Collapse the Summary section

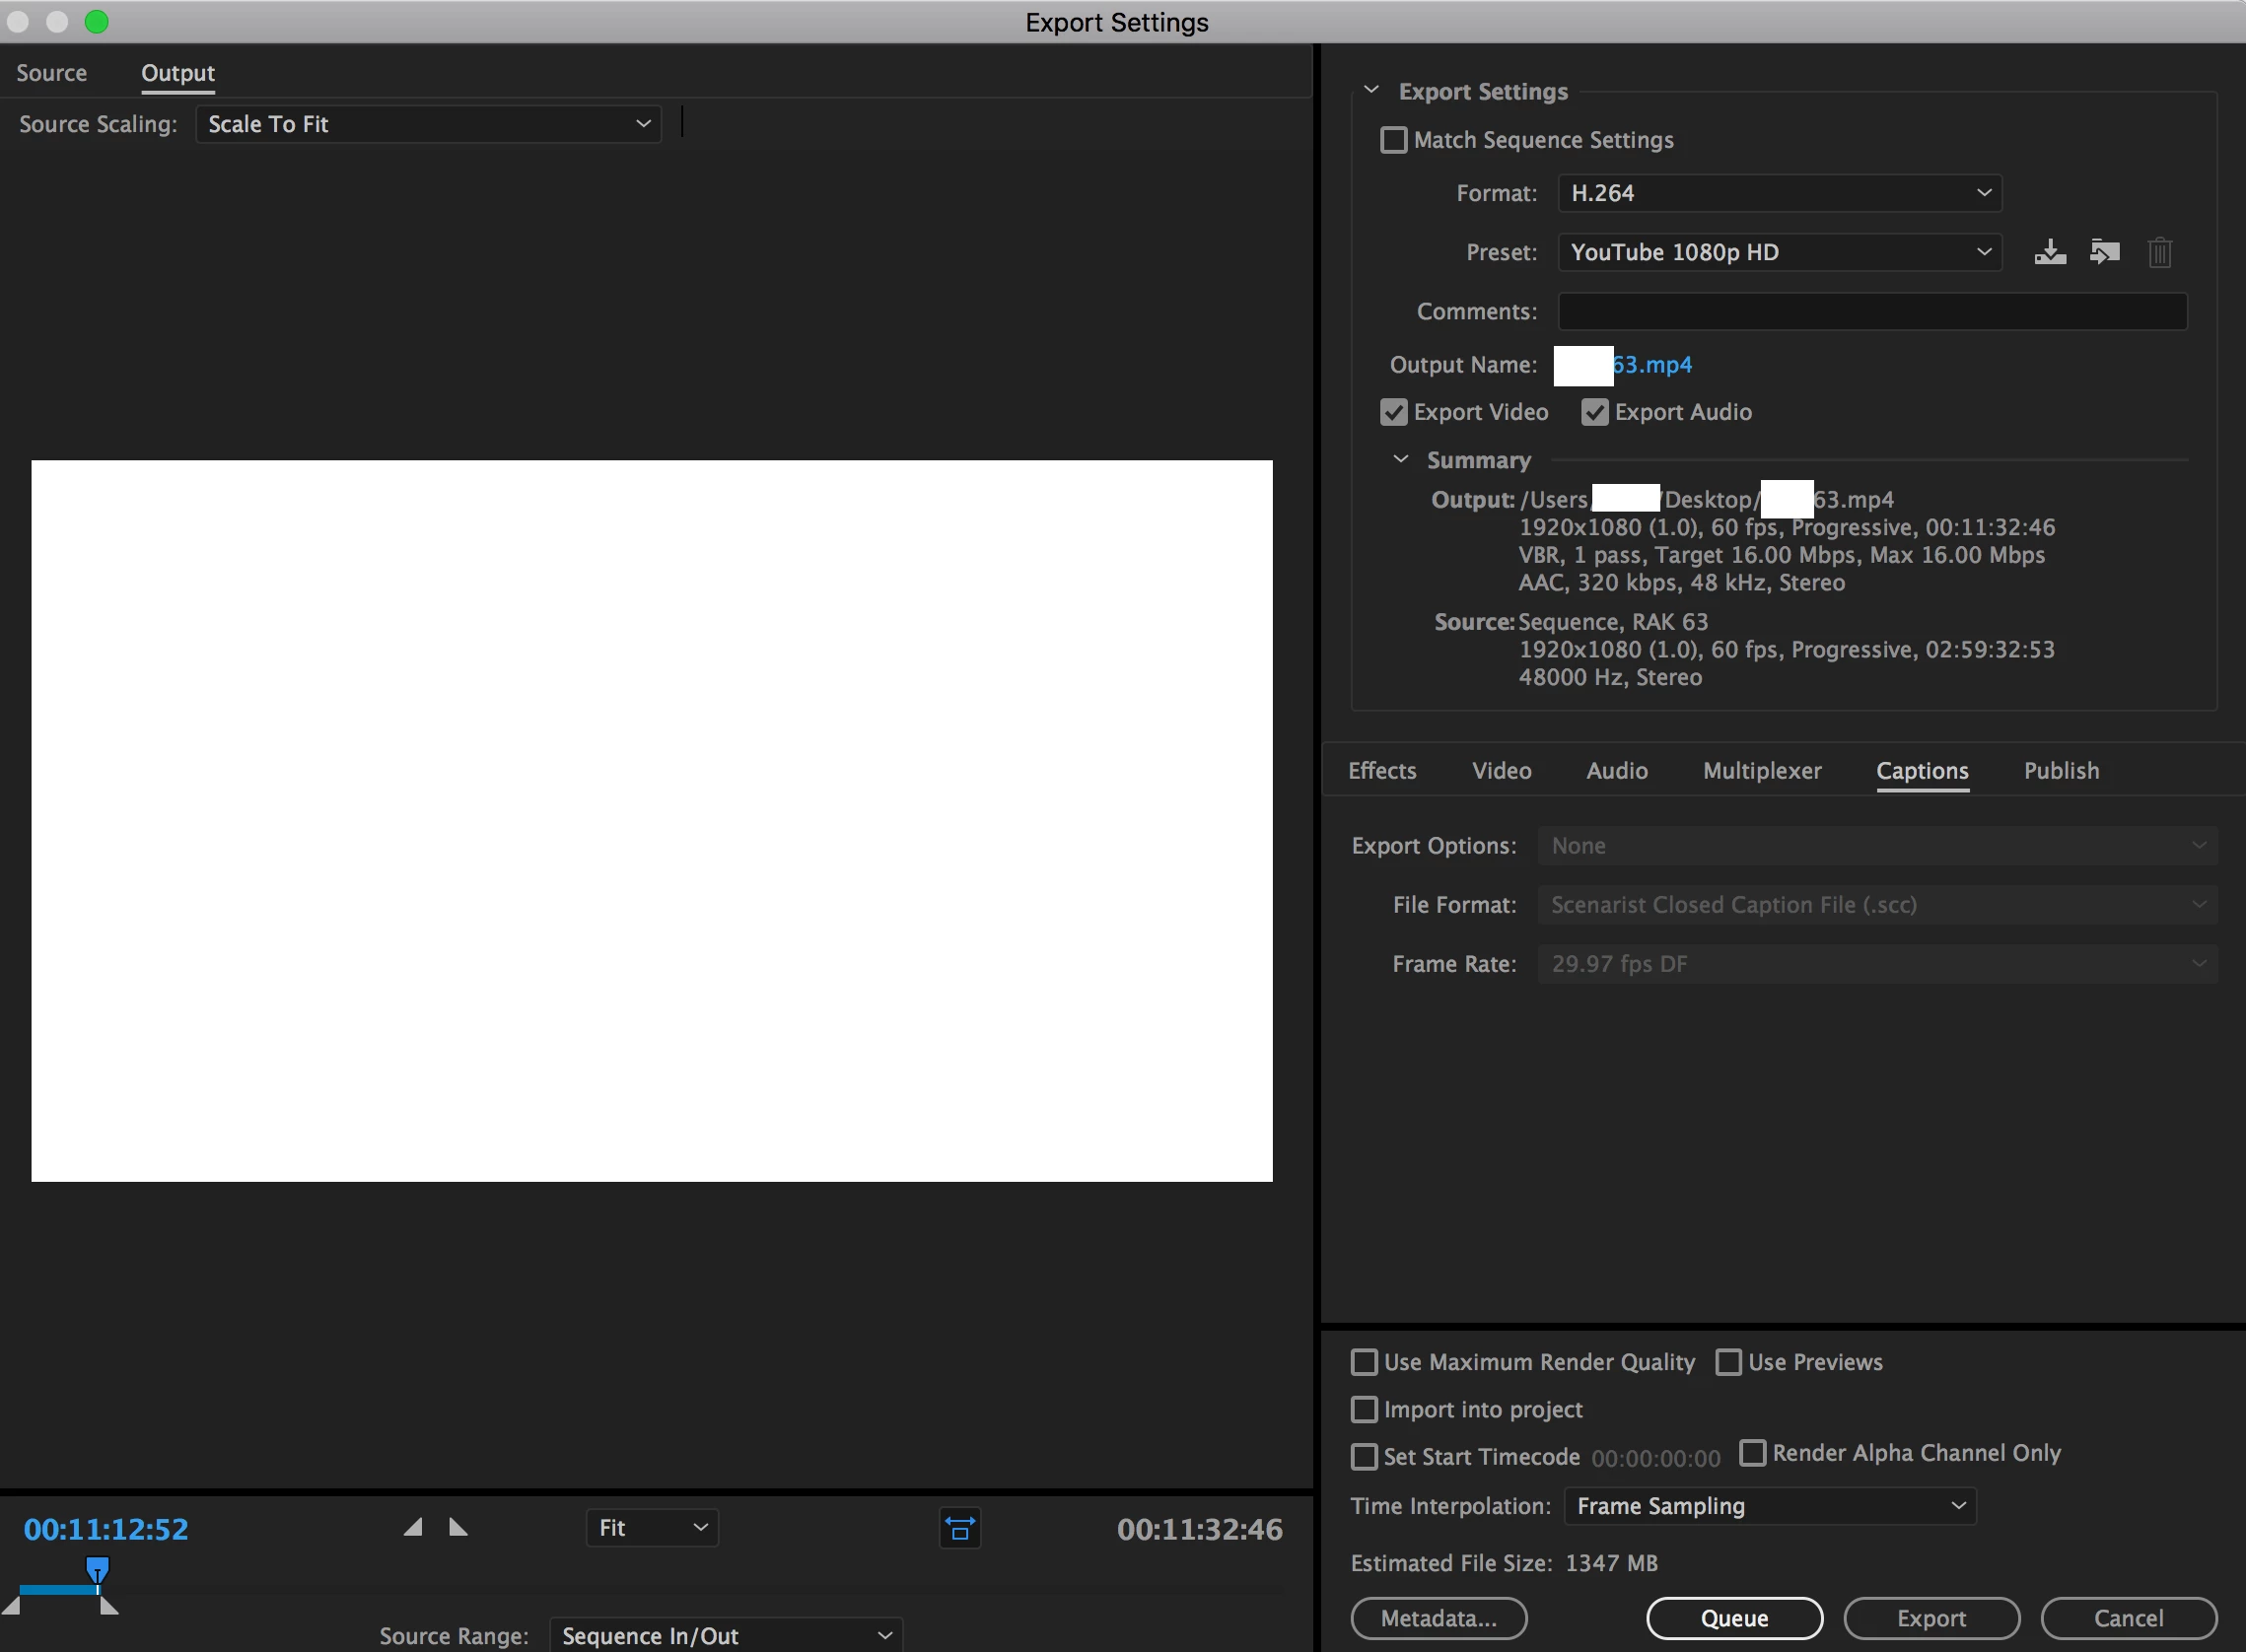click(1401, 459)
